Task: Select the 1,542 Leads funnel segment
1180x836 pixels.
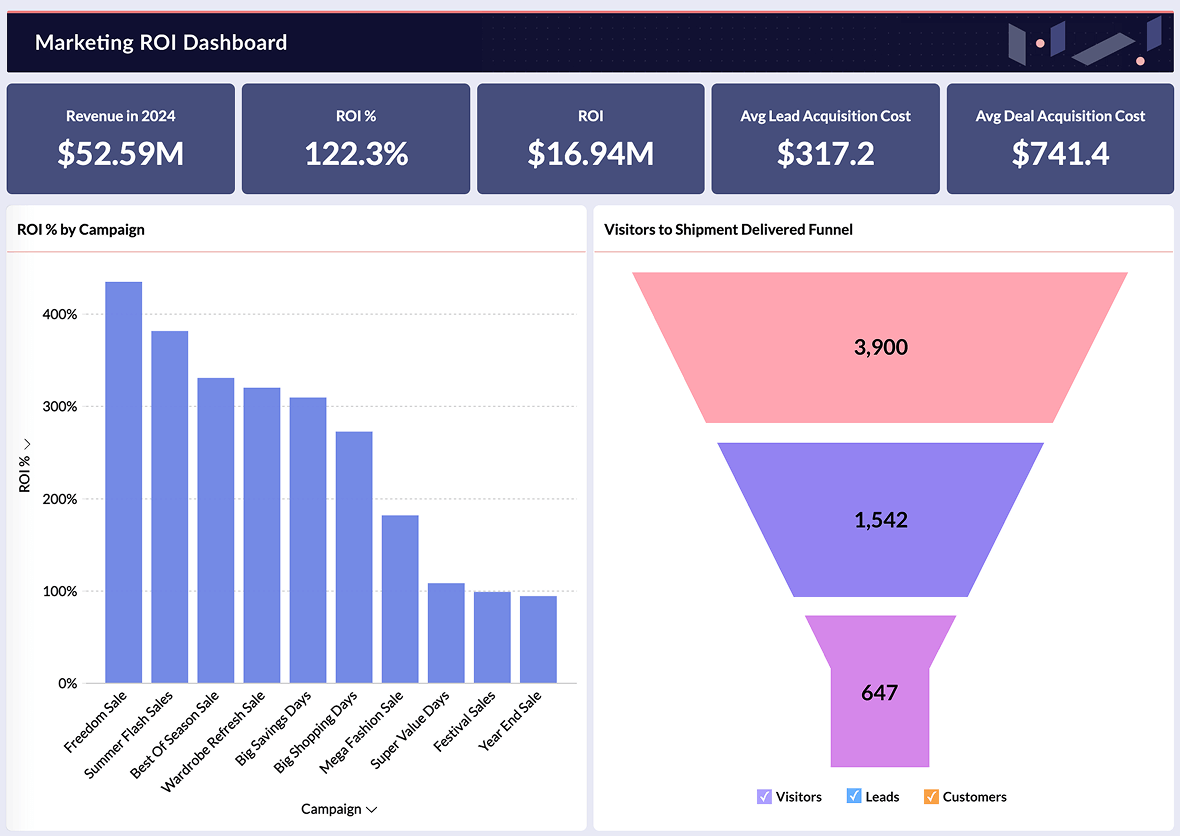Action: point(880,520)
